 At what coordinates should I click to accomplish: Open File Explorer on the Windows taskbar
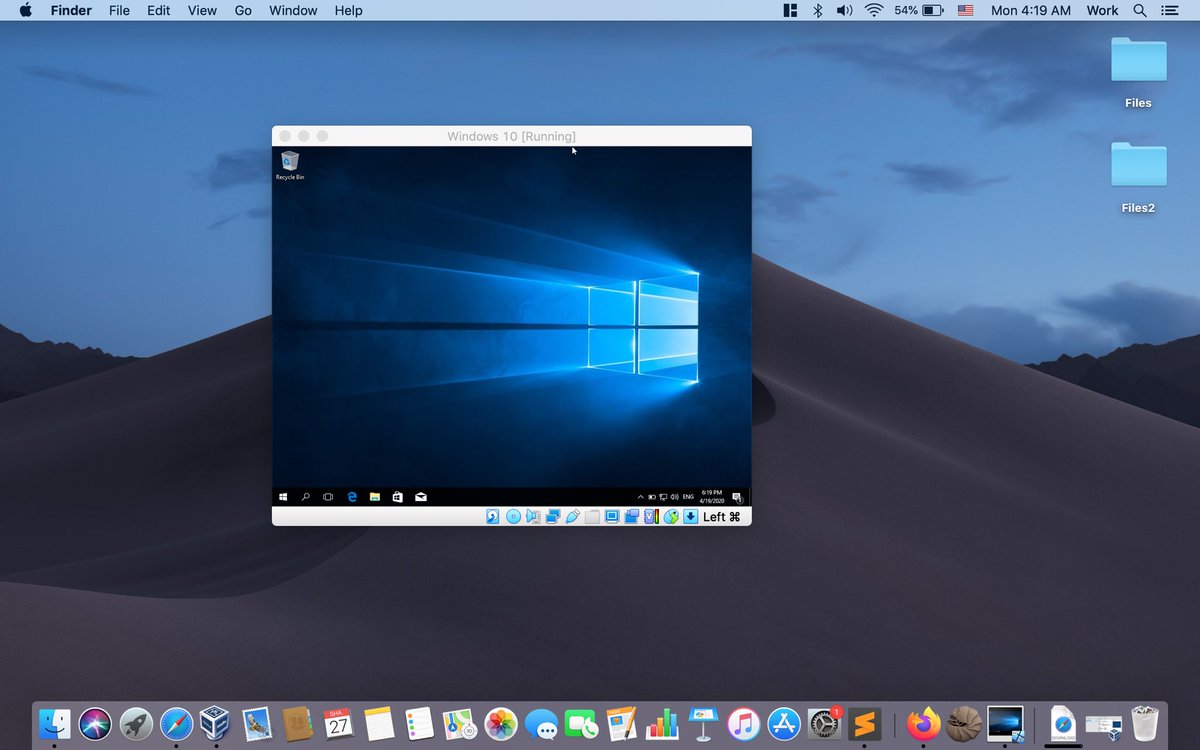[375, 497]
